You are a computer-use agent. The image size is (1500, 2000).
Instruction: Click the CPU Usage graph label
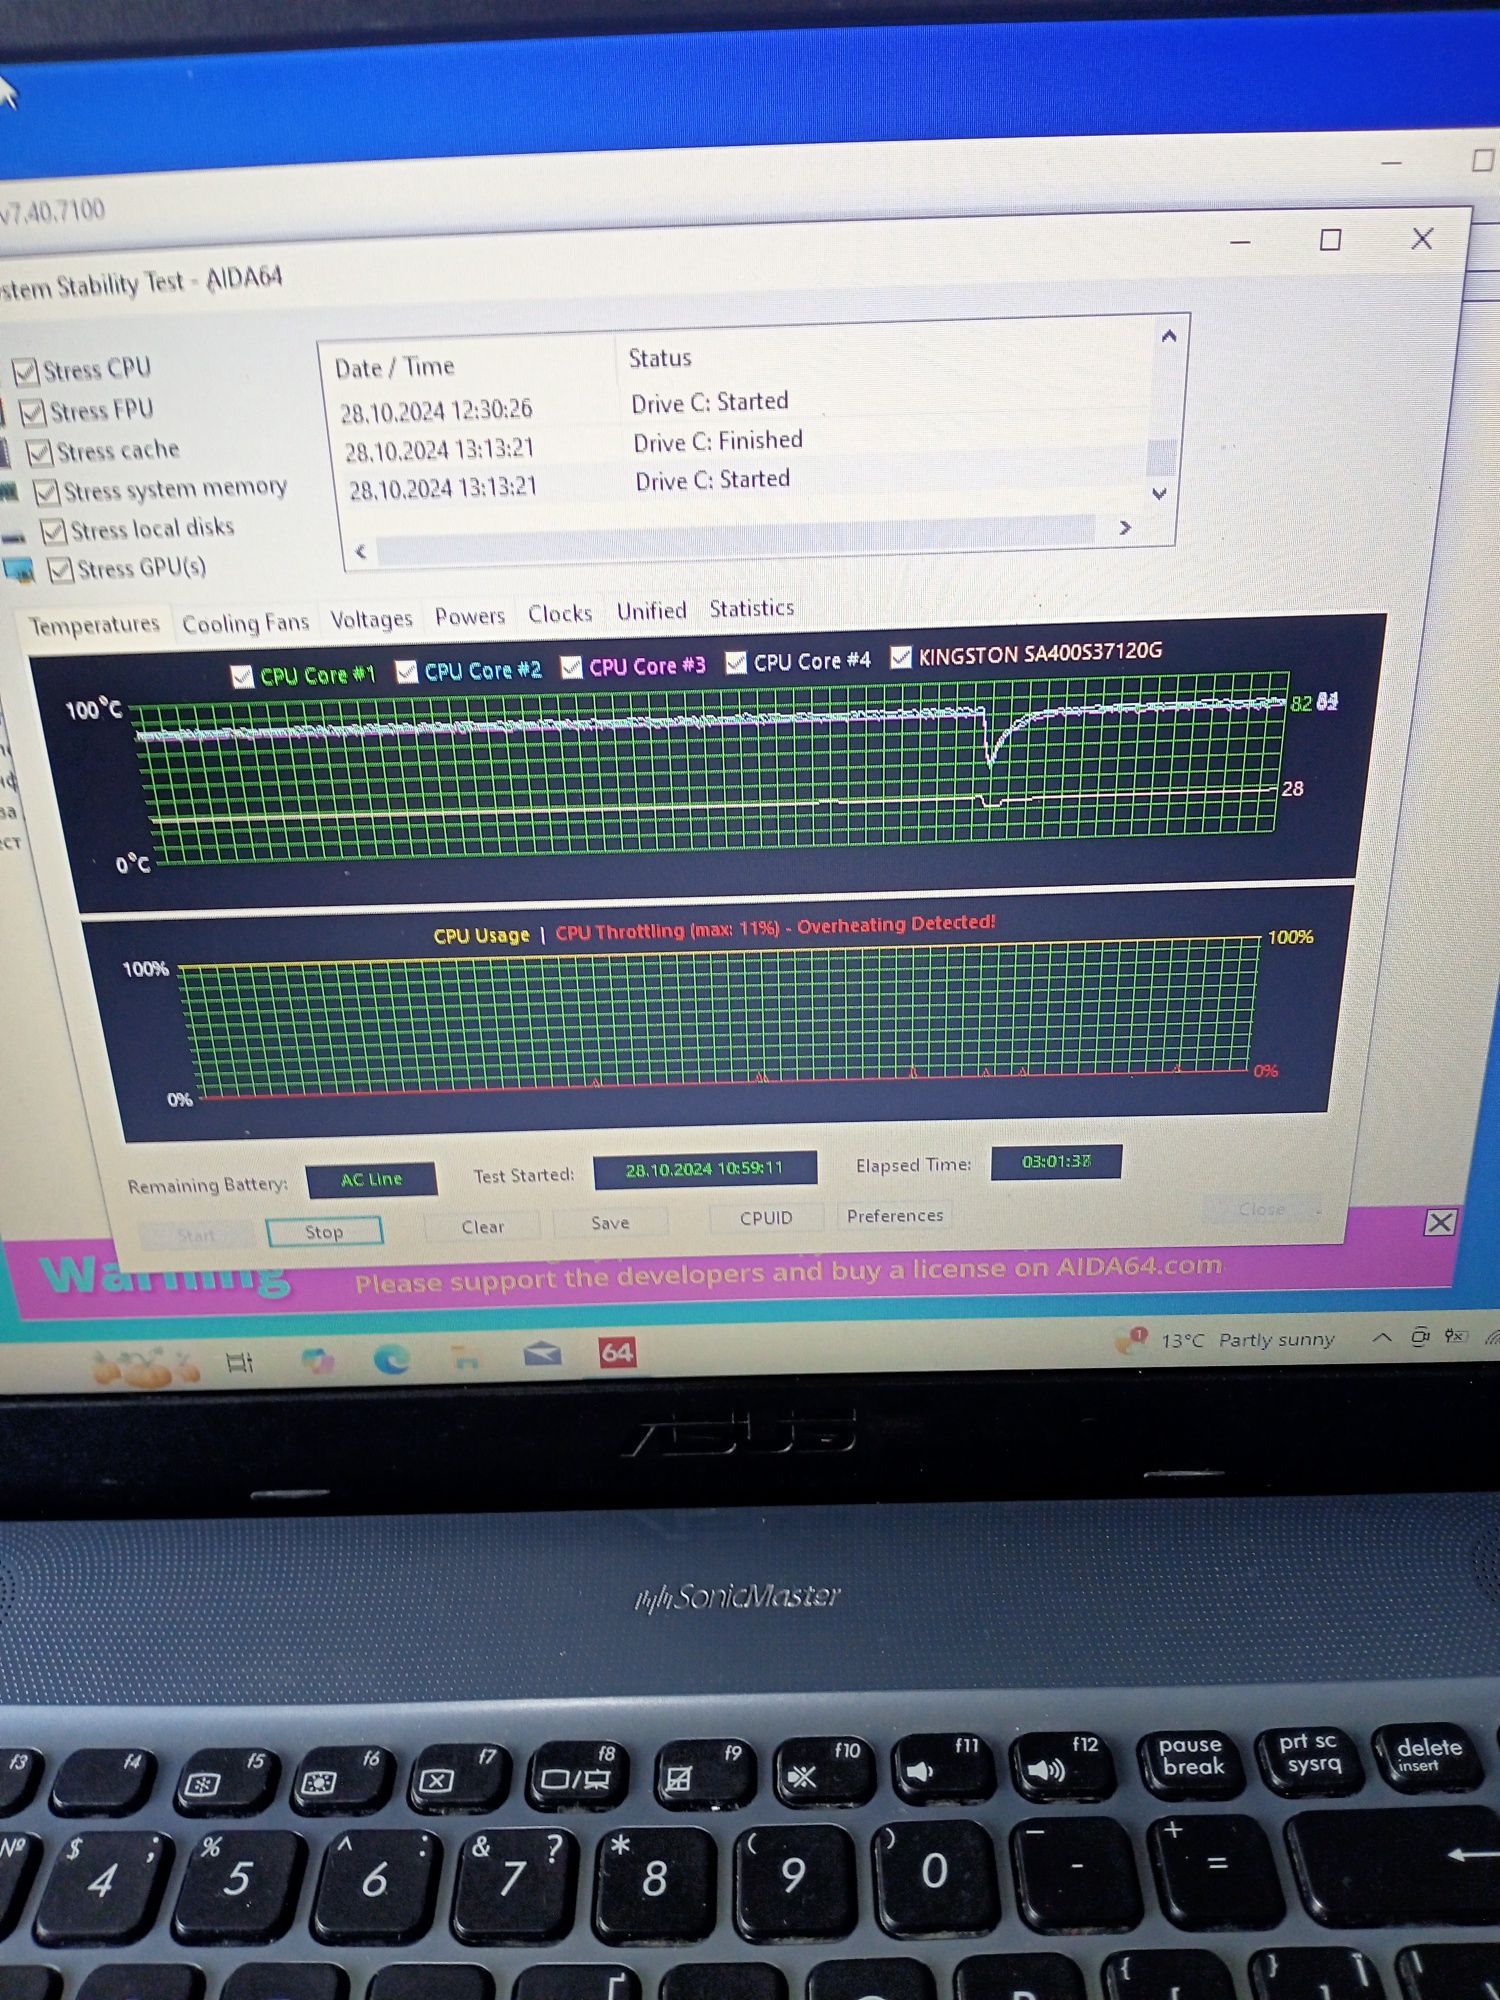(x=481, y=936)
